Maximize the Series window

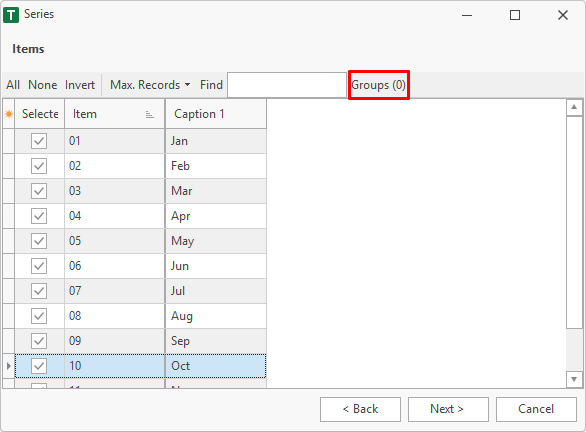click(515, 15)
